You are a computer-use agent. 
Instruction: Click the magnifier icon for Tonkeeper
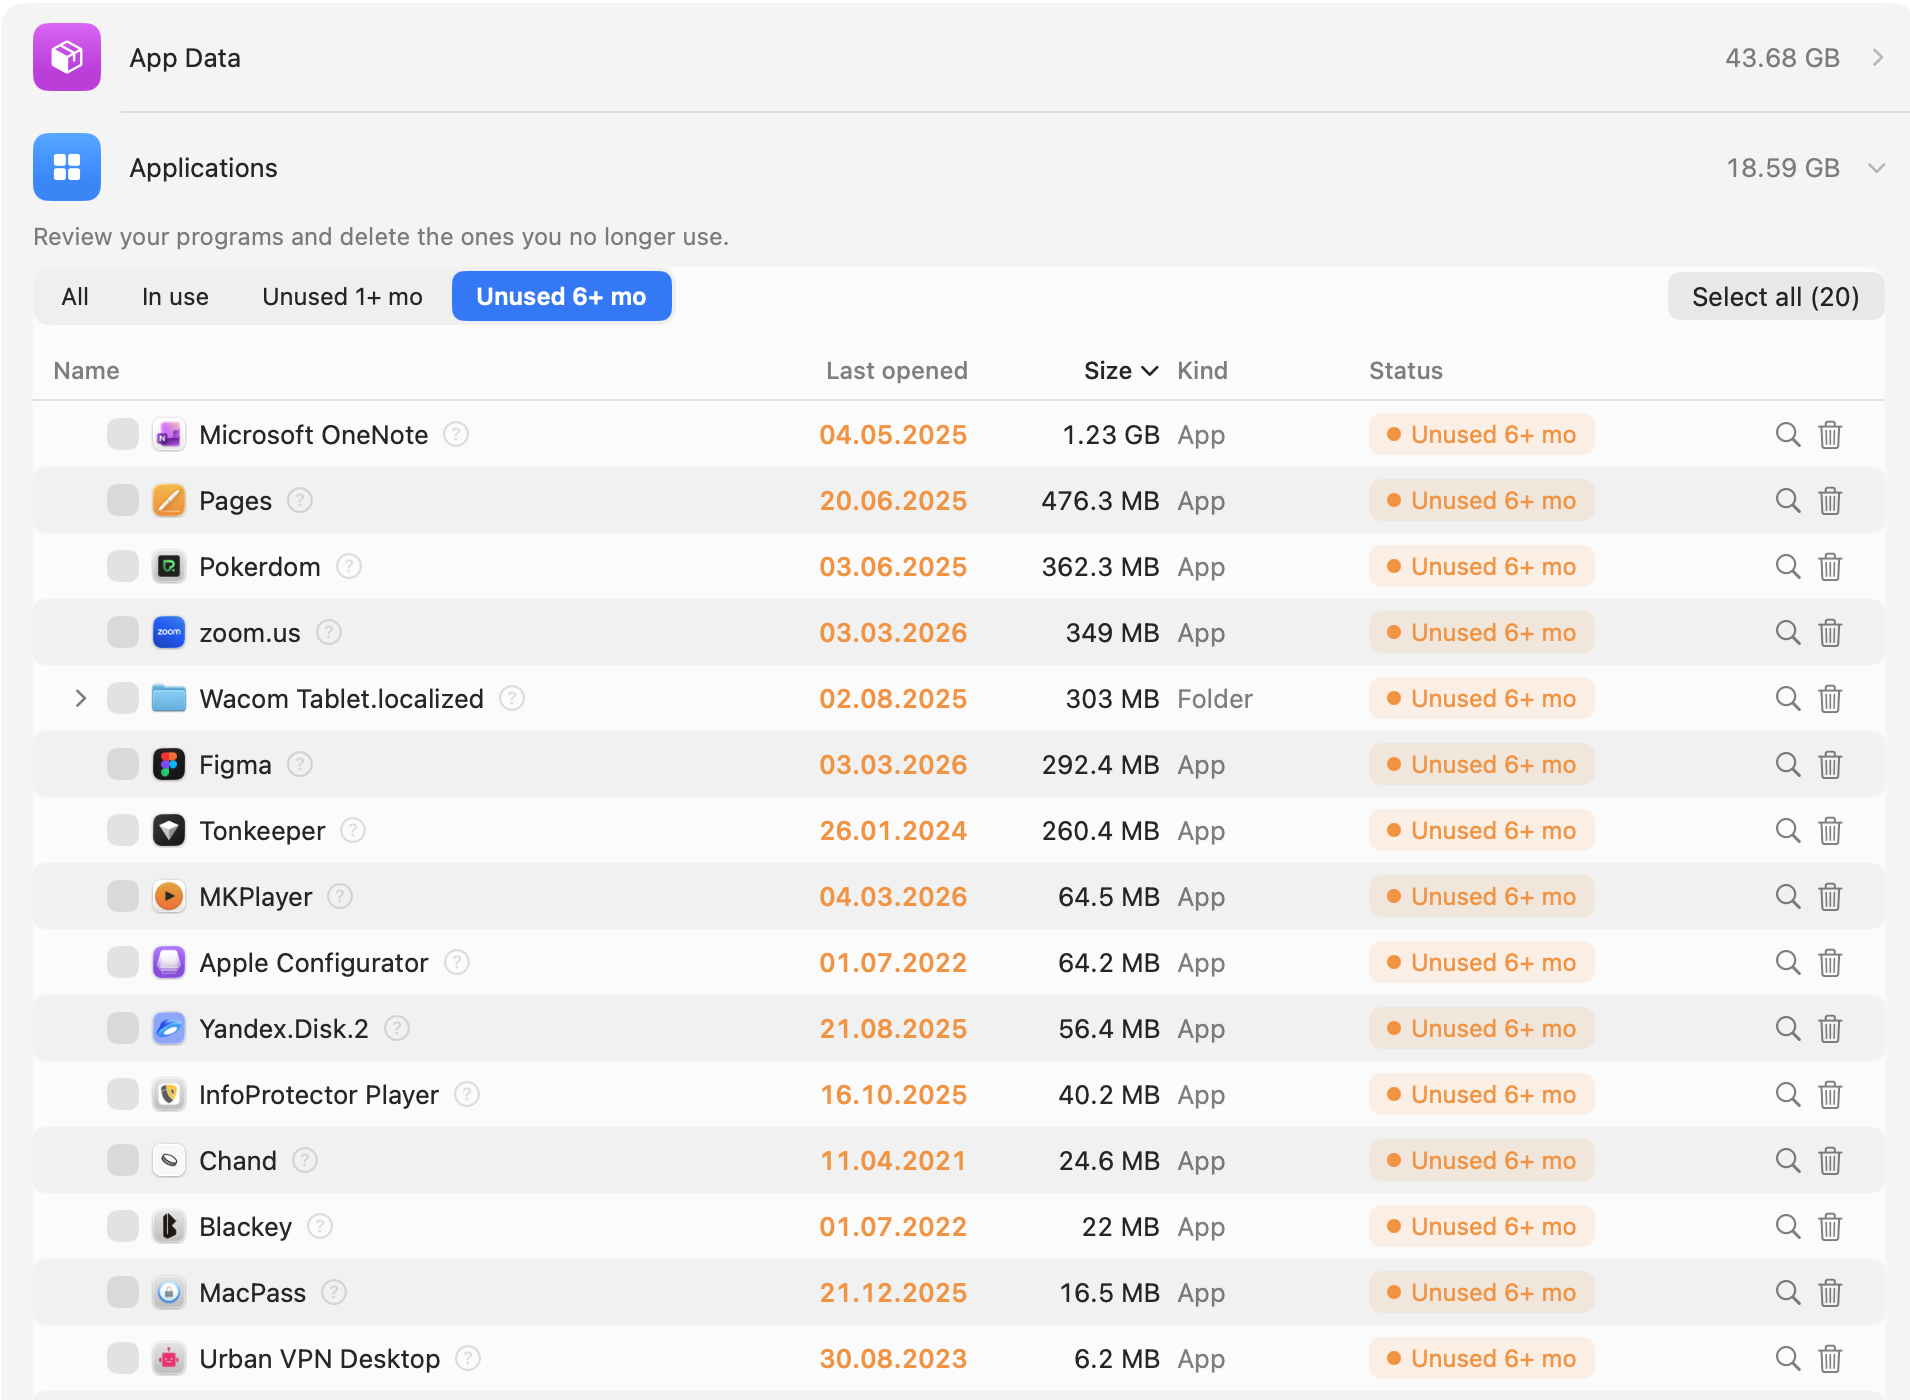pyautogui.click(x=1788, y=831)
